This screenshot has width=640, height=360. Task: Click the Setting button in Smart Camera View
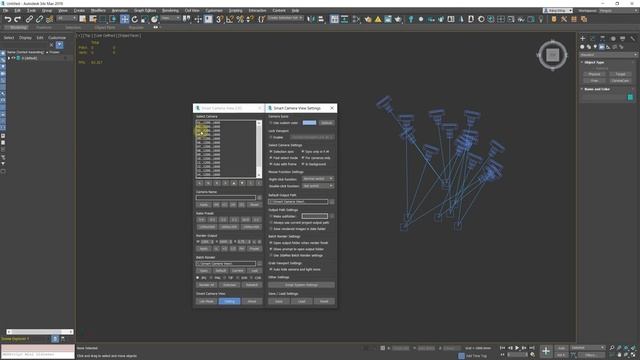[x=229, y=301]
